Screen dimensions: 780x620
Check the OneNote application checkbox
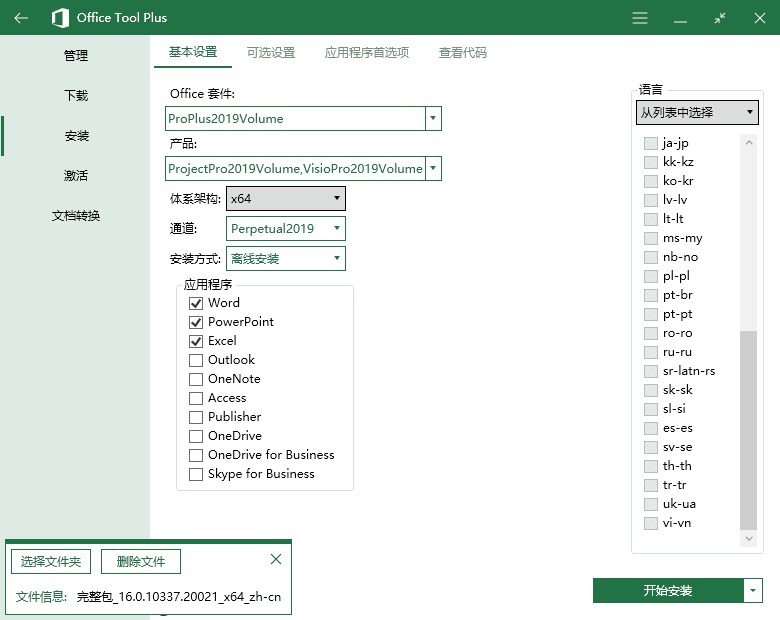point(196,379)
